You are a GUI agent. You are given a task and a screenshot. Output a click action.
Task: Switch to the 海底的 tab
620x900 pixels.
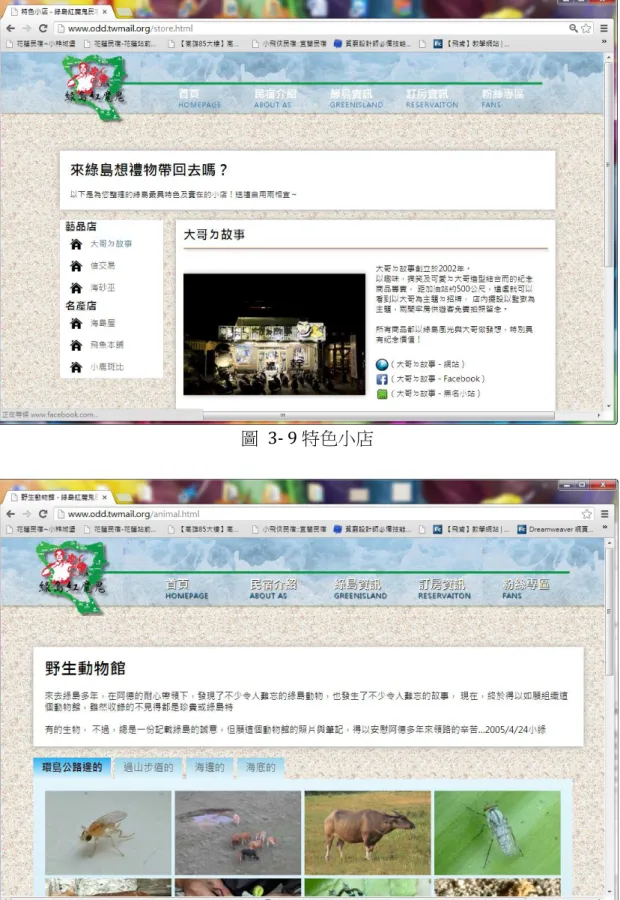261,767
